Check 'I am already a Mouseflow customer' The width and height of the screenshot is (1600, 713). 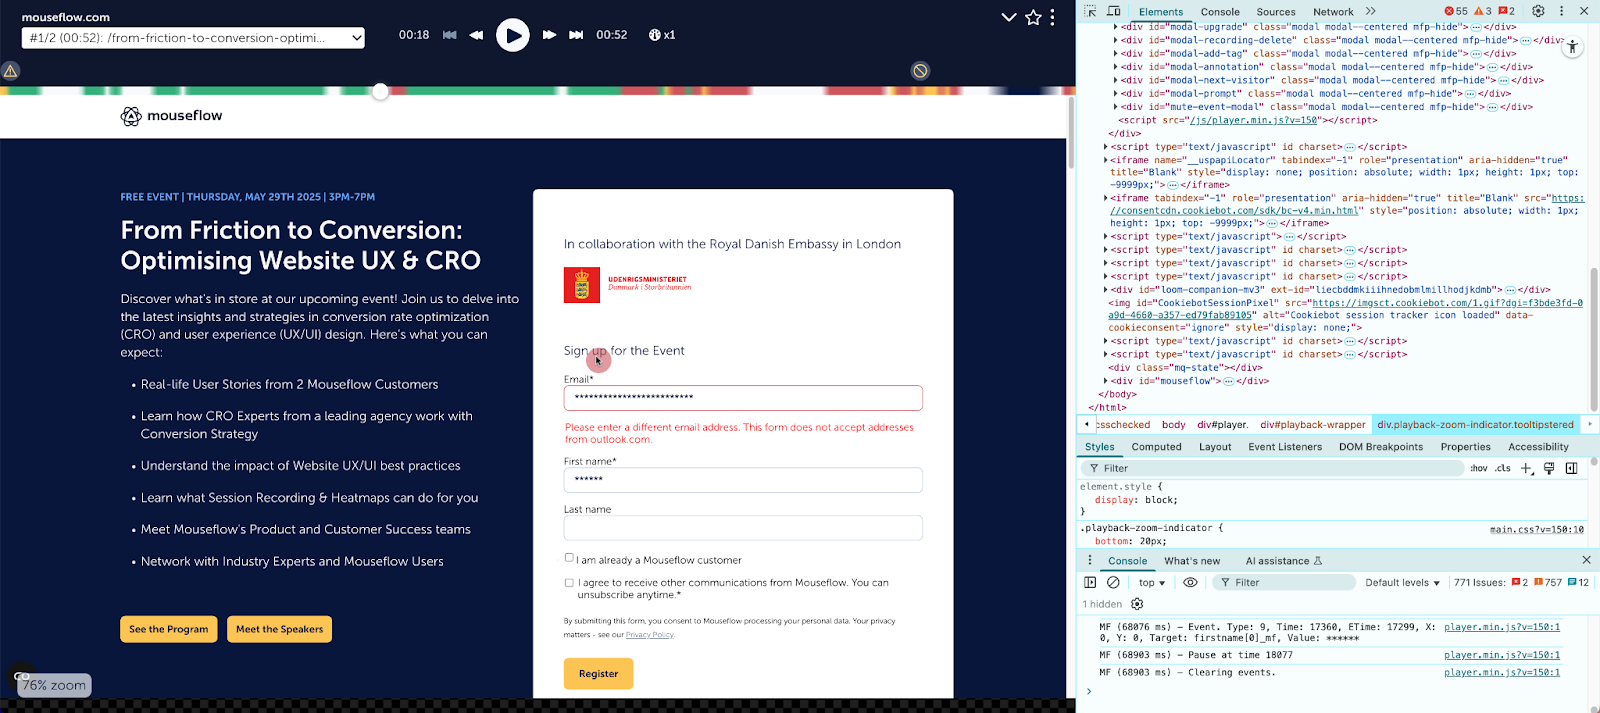point(569,558)
